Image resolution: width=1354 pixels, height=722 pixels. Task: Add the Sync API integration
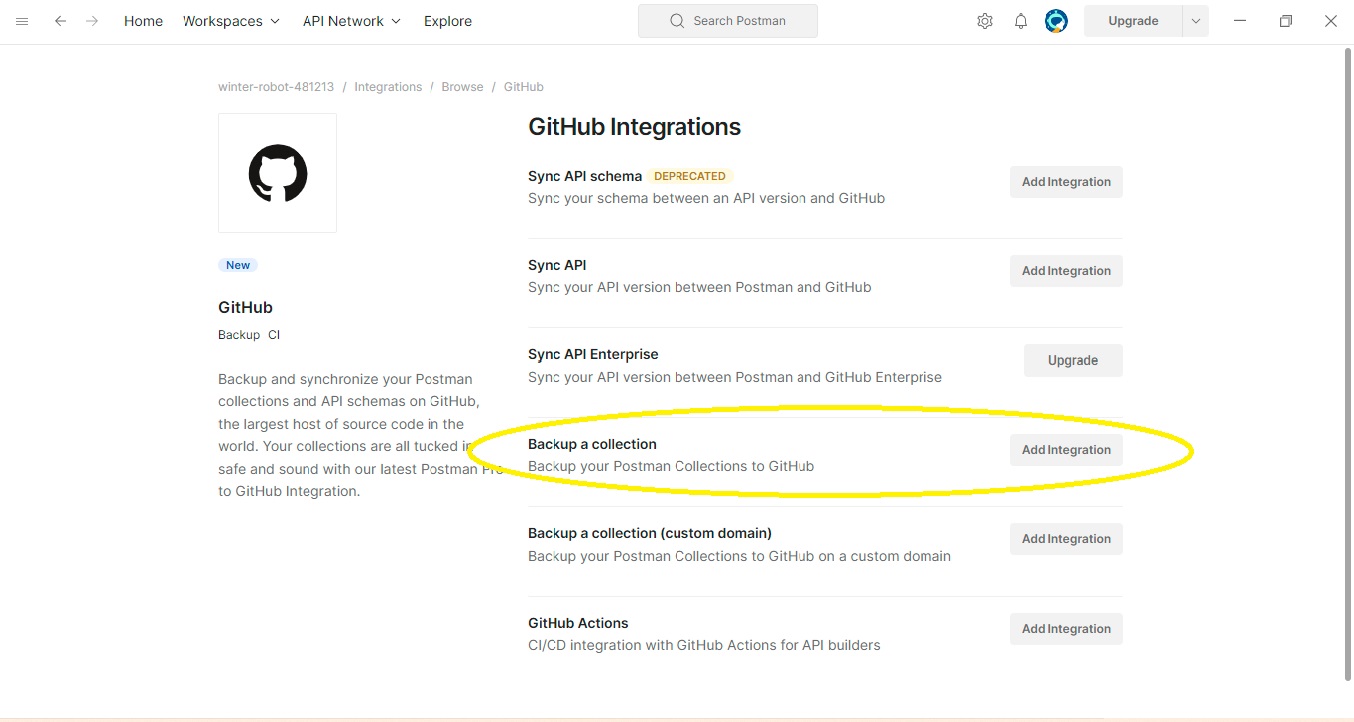pyautogui.click(x=1066, y=271)
